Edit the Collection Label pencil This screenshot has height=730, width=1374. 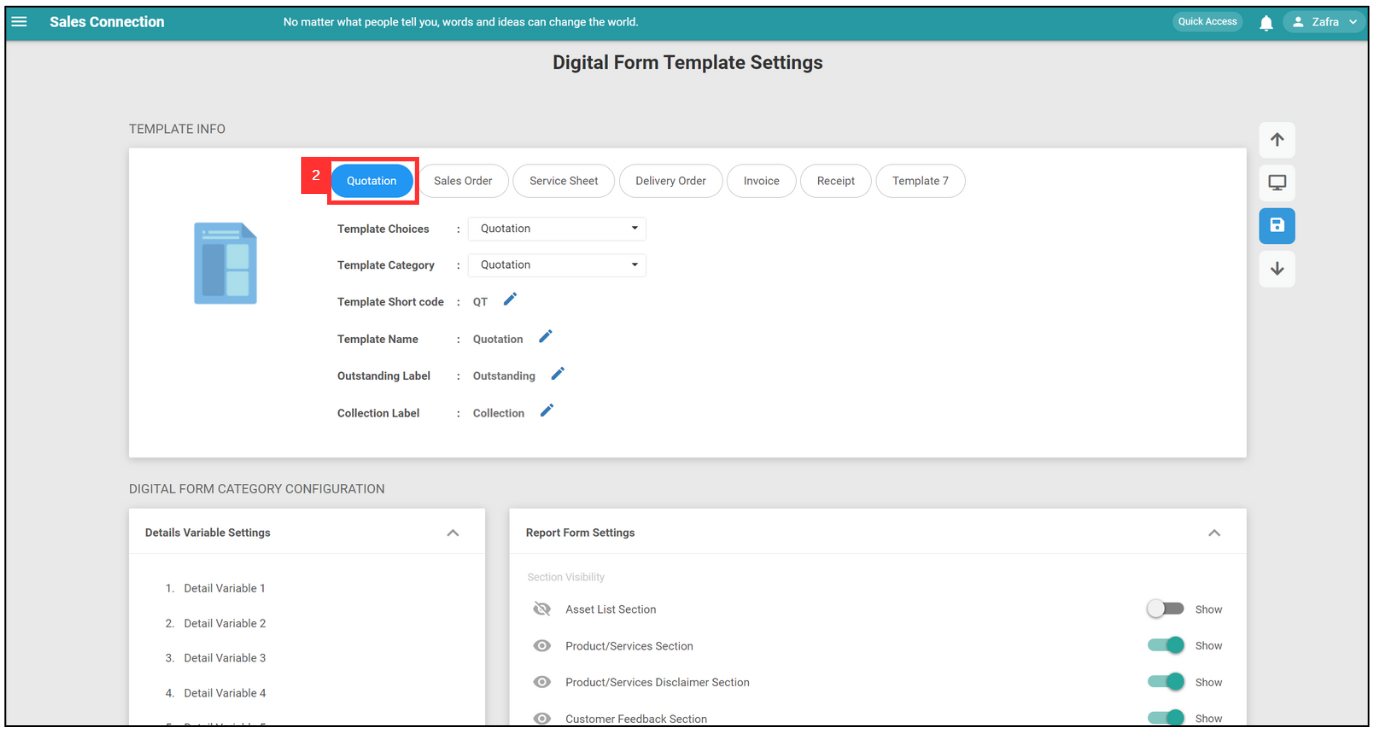pos(547,410)
